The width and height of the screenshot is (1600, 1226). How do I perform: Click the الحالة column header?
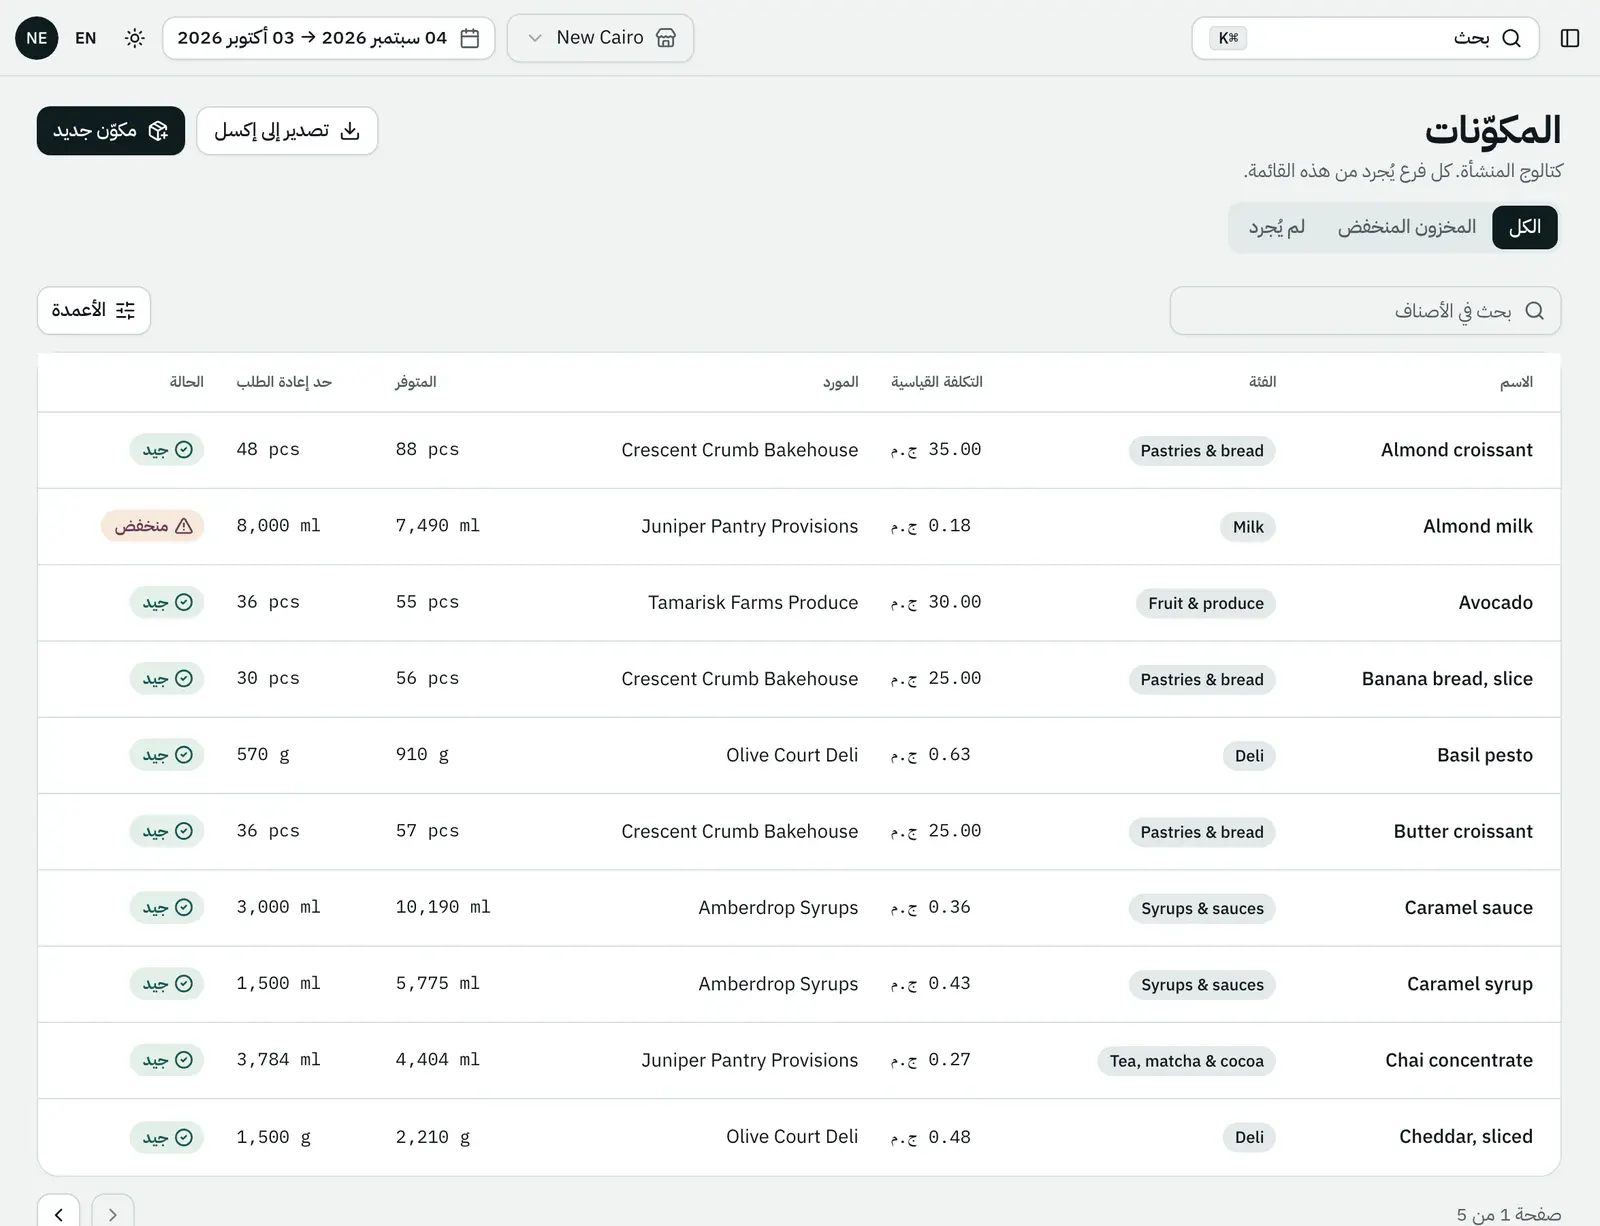[187, 382]
